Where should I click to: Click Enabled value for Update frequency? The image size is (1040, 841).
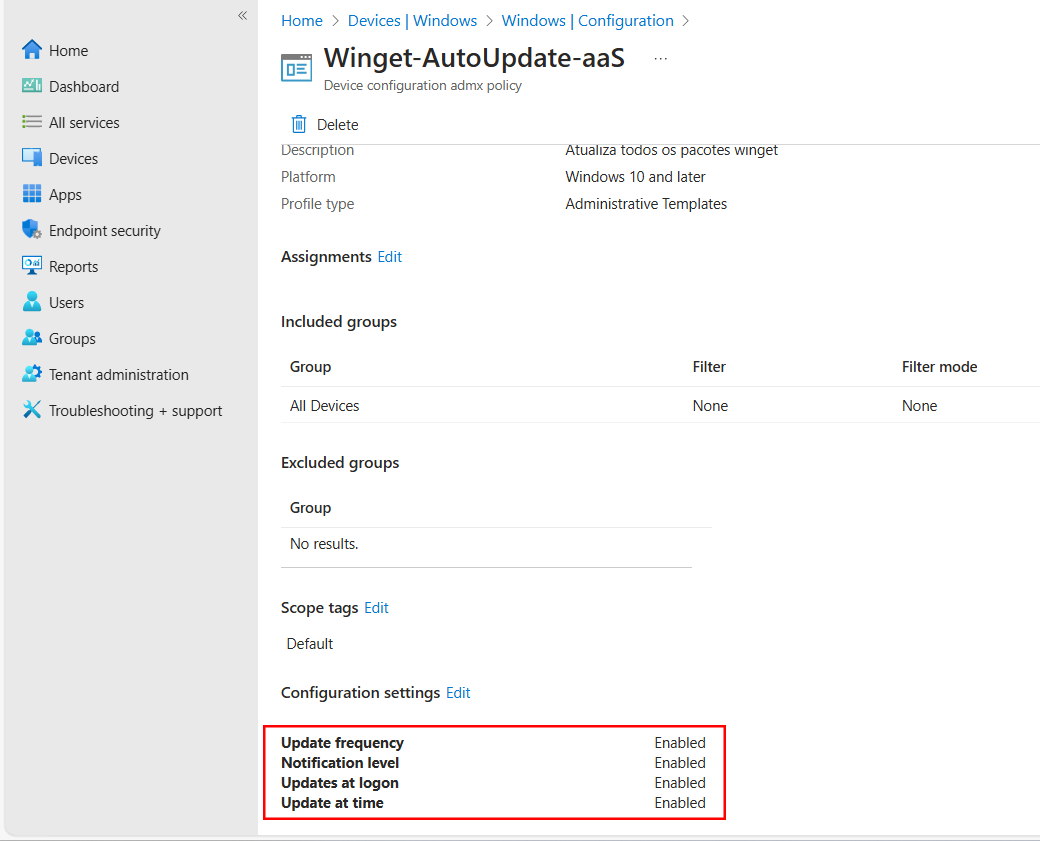pyautogui.click(x=680, y=743)
